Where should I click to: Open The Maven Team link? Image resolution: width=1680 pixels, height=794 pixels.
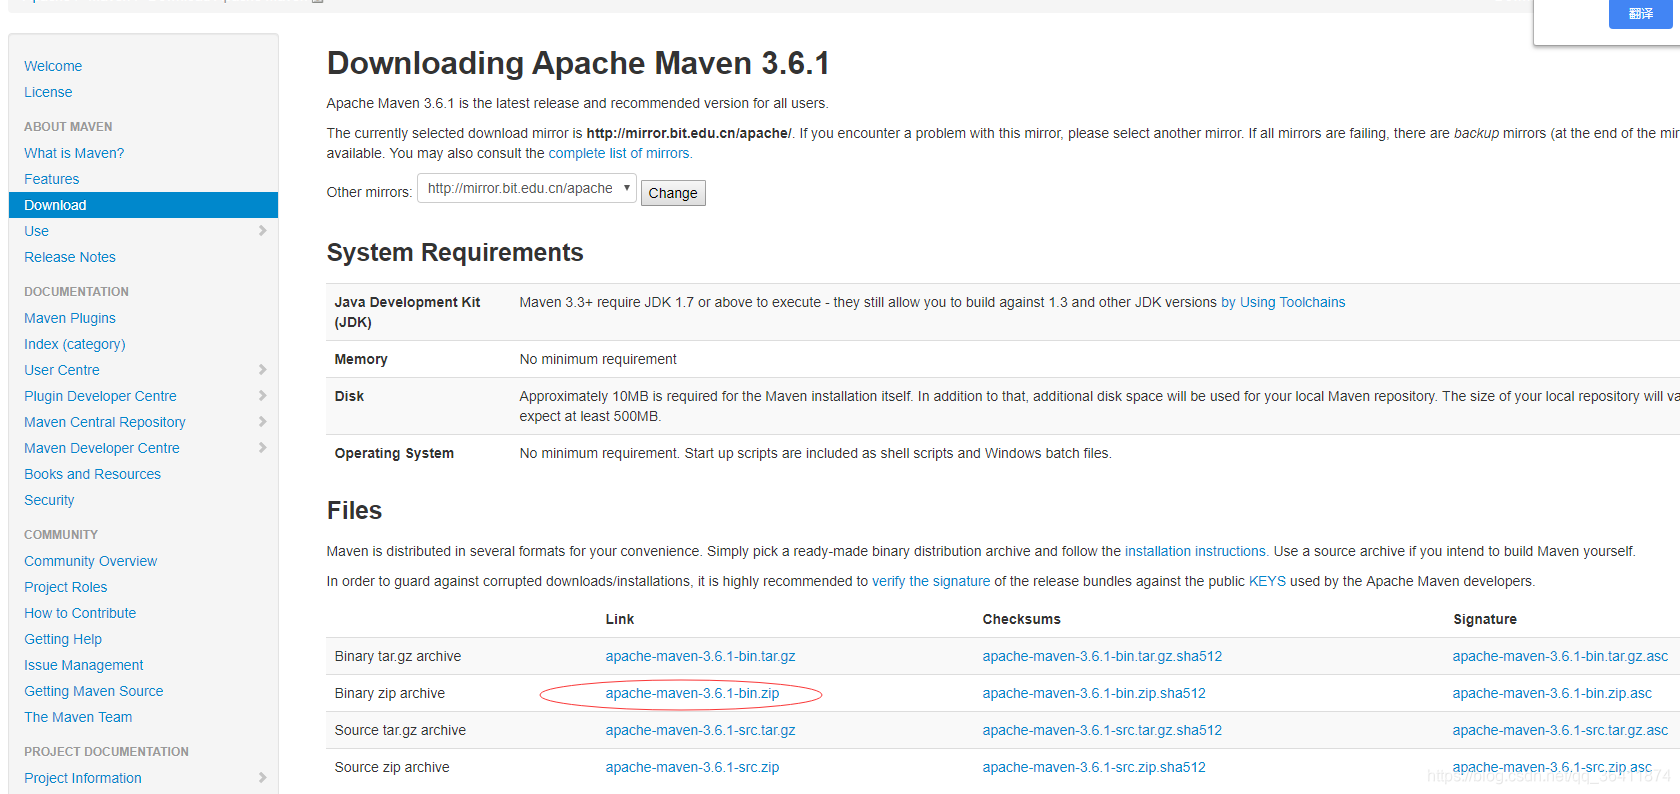(x=78, y=717)
